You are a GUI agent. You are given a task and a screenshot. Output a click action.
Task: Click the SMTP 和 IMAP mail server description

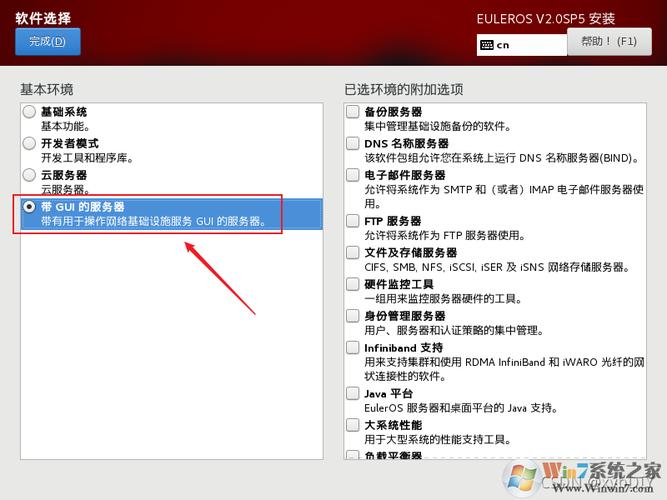[504, 197]
